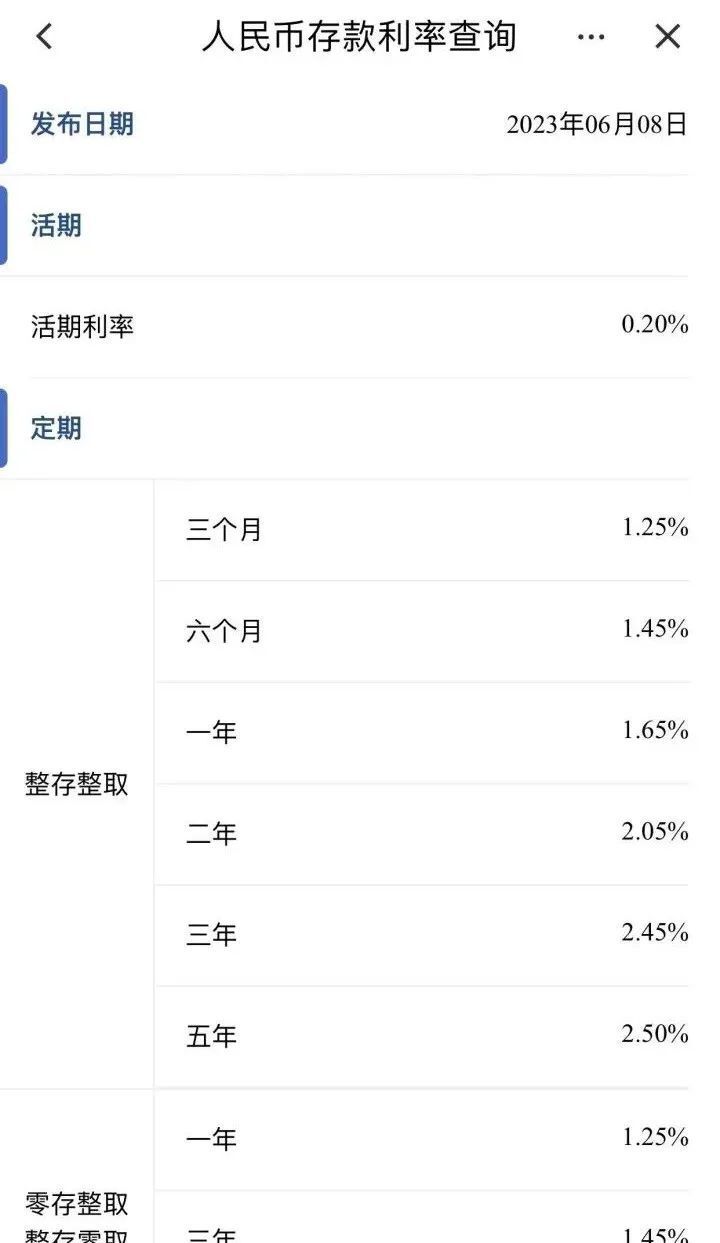This screenshot has width=720, height=1243.
Task: Tap the page title 人民币存款利率查询
Action: pyautogui.click(x=359, y=37)
